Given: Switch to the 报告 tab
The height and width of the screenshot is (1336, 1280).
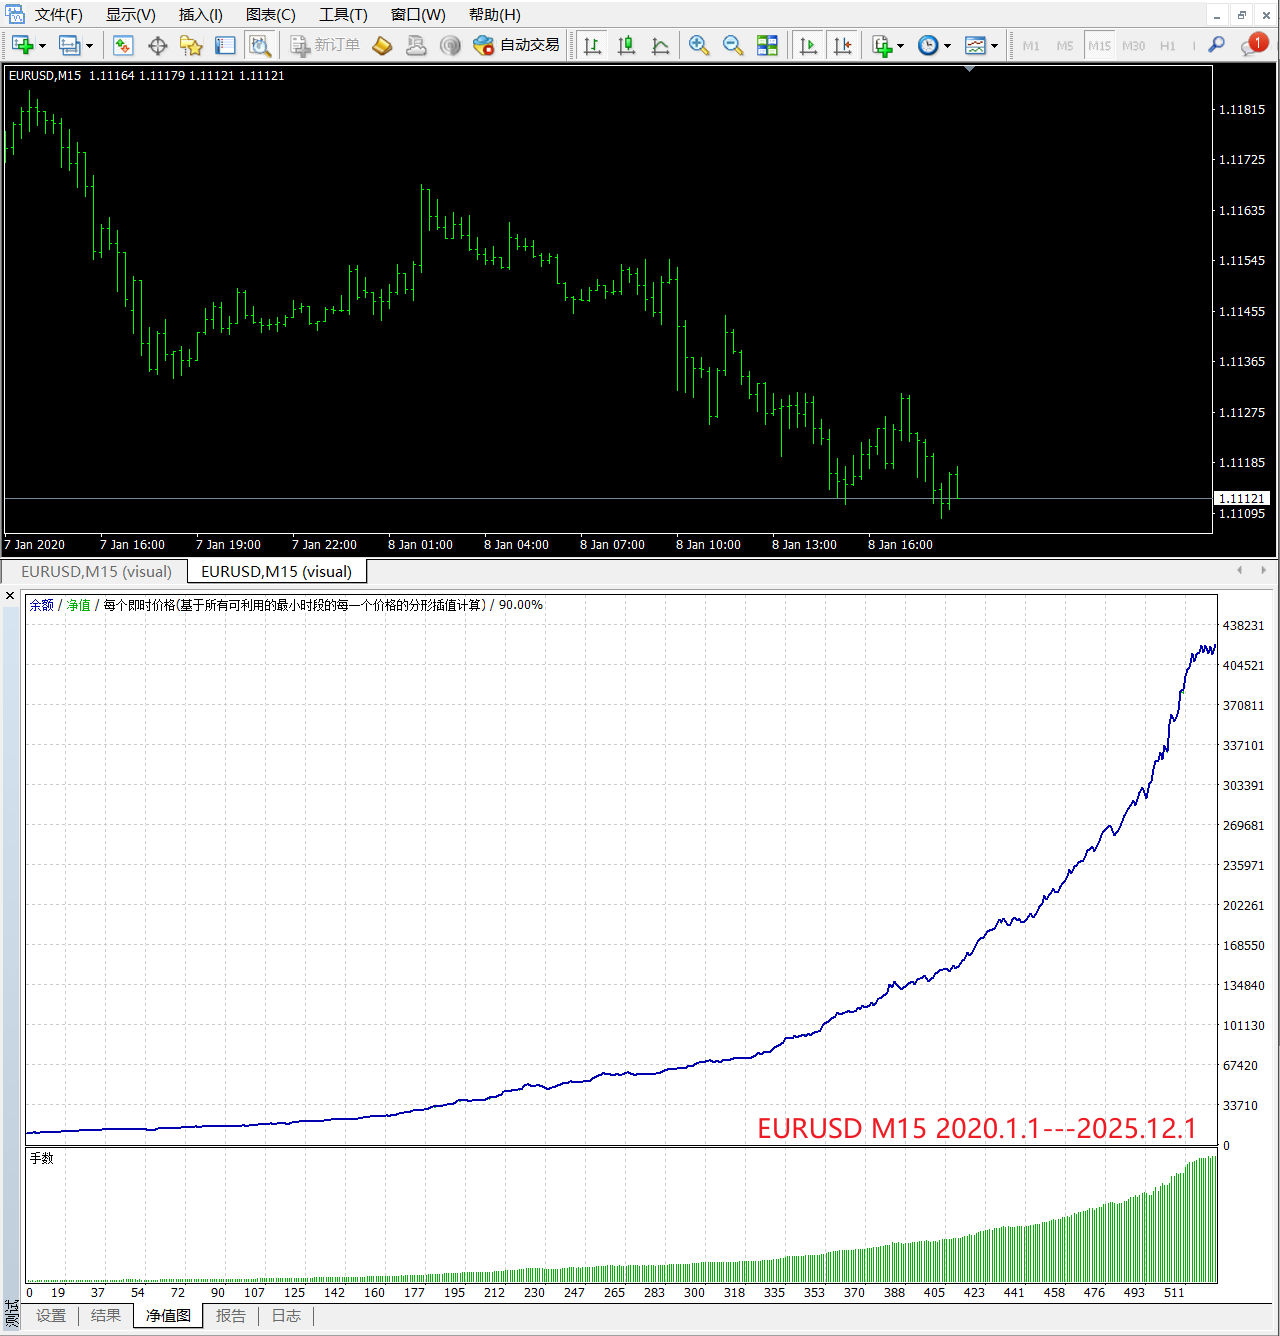Looking at the screenshot, I should coord(230,1316).
